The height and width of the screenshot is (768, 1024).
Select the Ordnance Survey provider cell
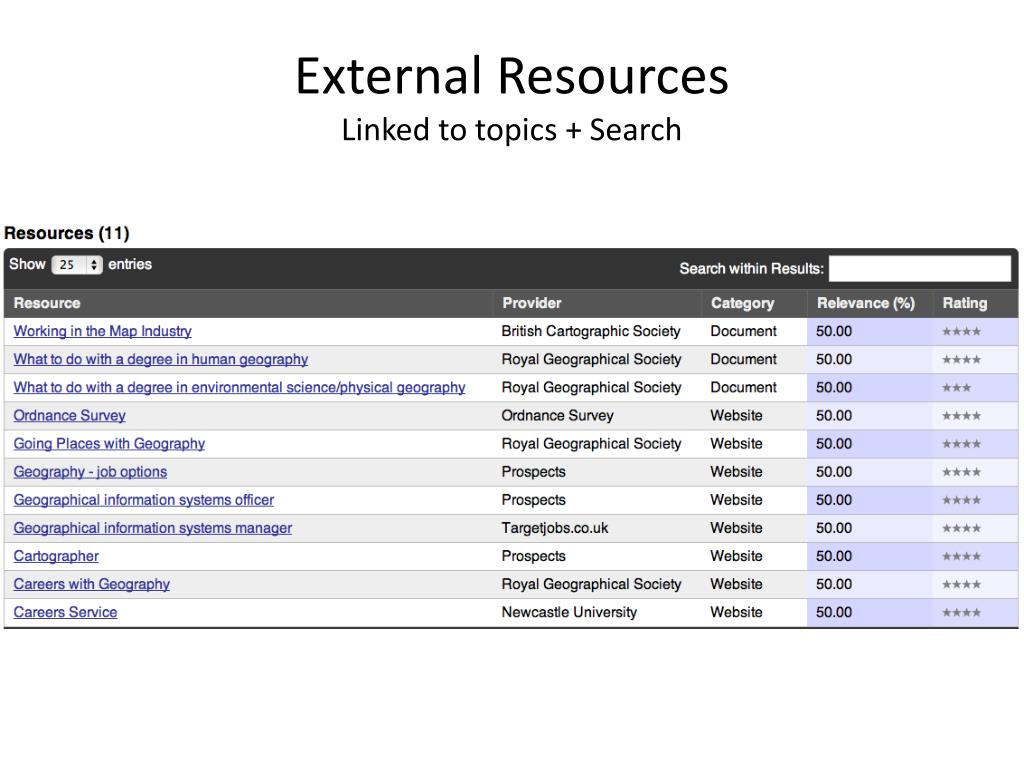[x=557, y=415]
